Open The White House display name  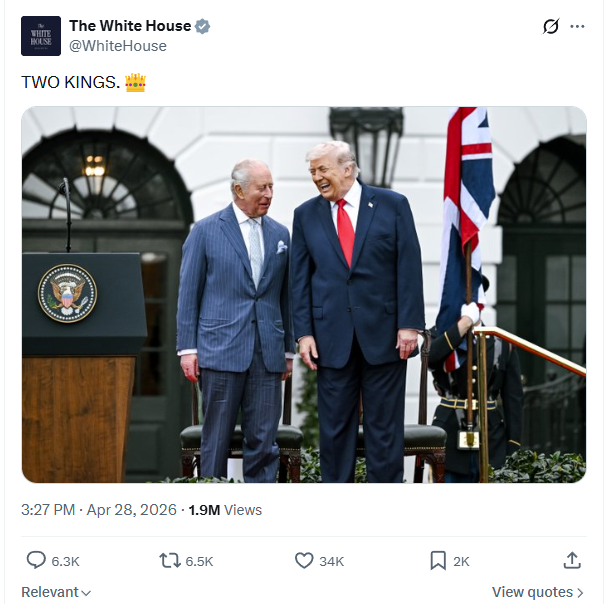(x=130, y=26)
